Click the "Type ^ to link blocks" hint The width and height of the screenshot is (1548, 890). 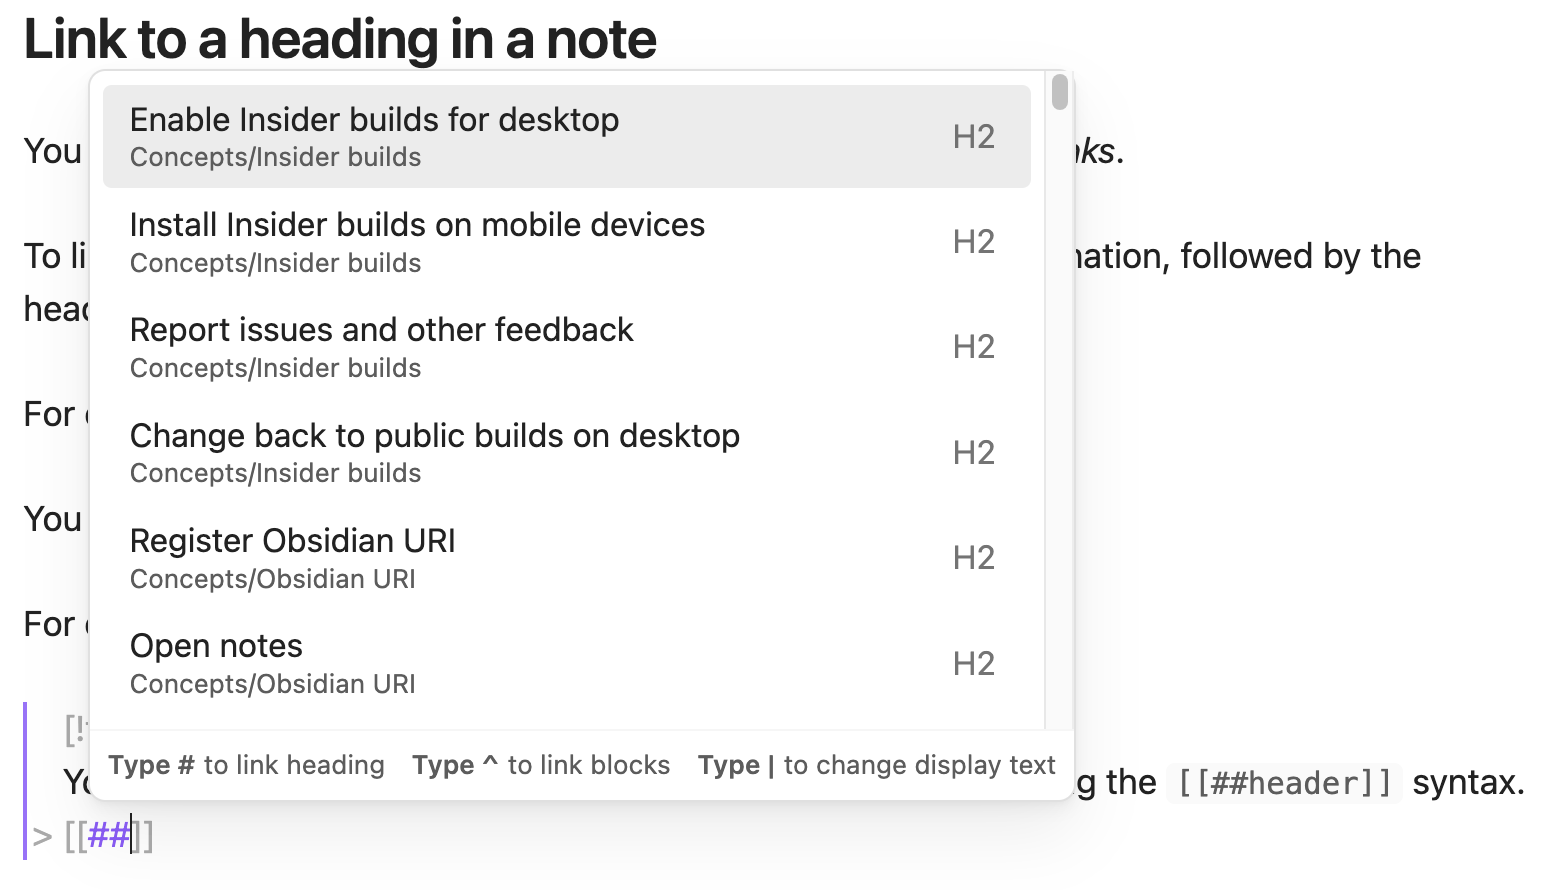coord(541,765)
